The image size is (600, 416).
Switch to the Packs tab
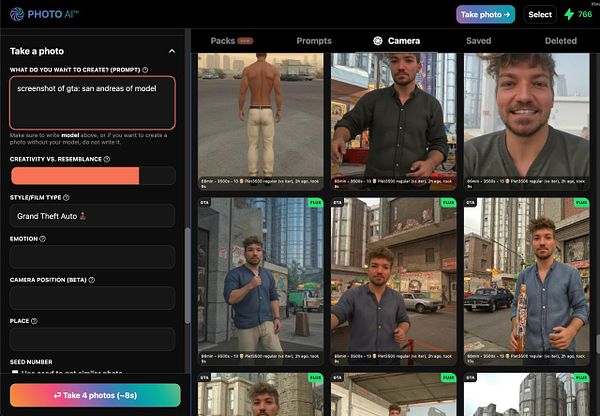pos(223,41)
